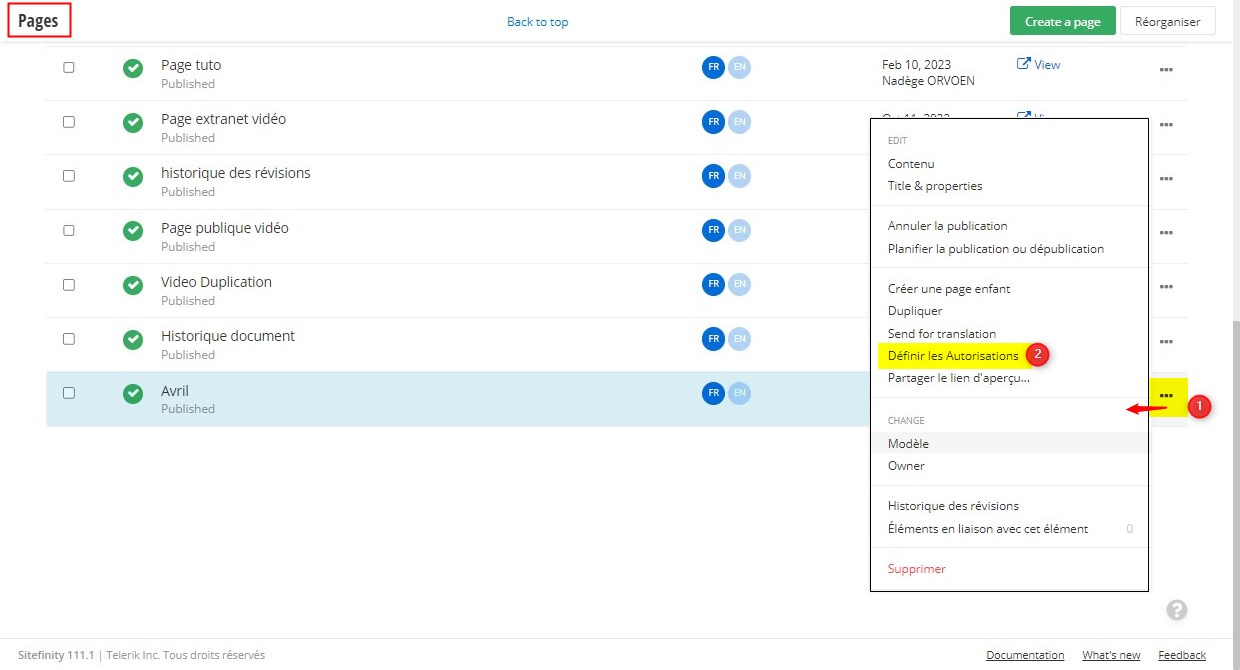1240x670 pixels.
Task: Click the EN language badge for Avril
Action: pos(739,393)
